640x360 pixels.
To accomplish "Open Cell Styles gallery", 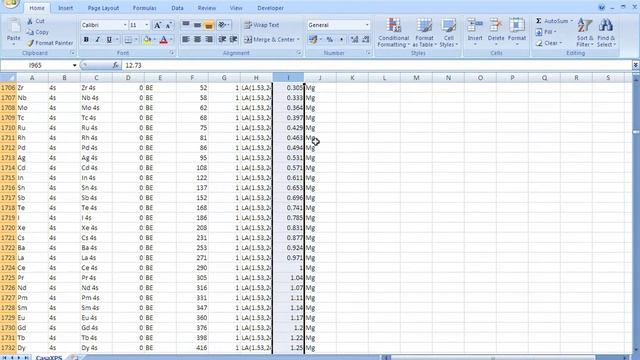I will coord(449,33).
